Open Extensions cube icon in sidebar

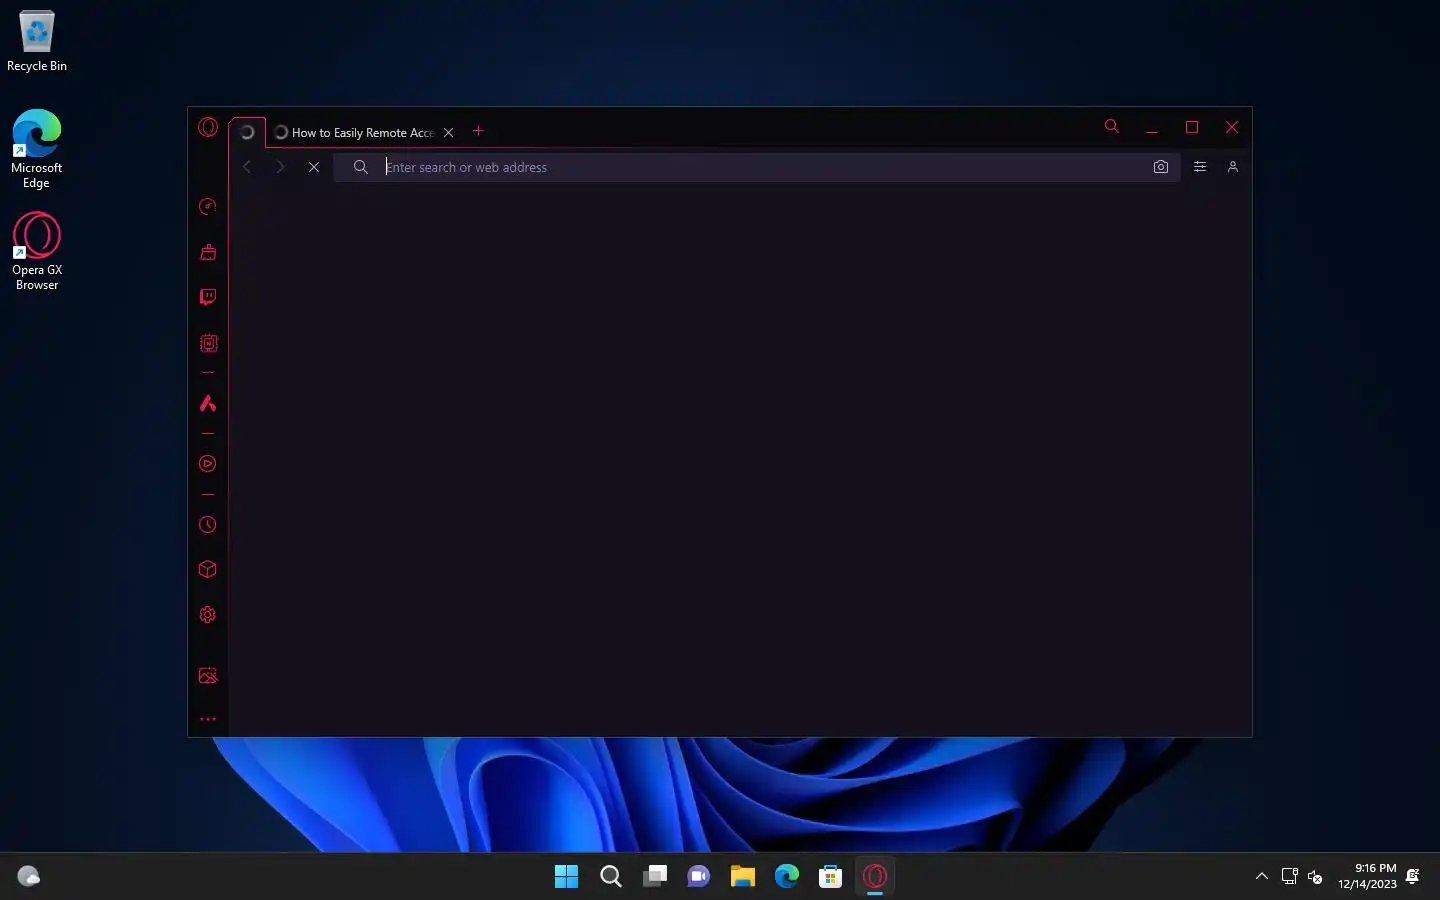(x=208, y=569)
